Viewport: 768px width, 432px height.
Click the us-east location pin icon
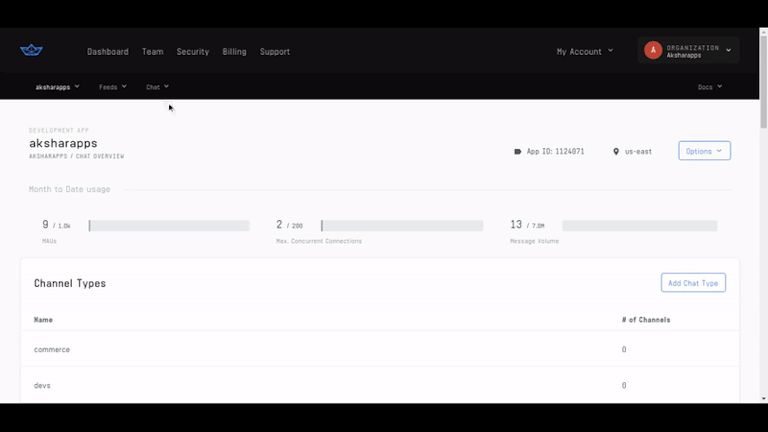coord(616,152)
